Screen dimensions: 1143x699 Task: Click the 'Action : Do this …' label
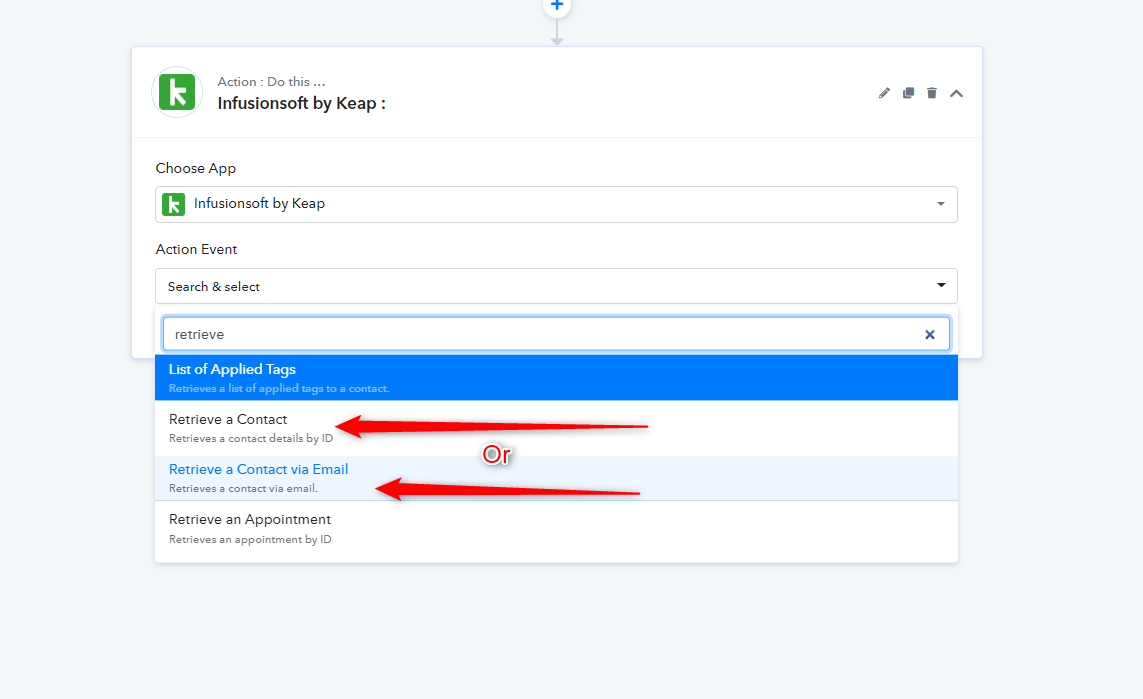[x=271, y=82]
